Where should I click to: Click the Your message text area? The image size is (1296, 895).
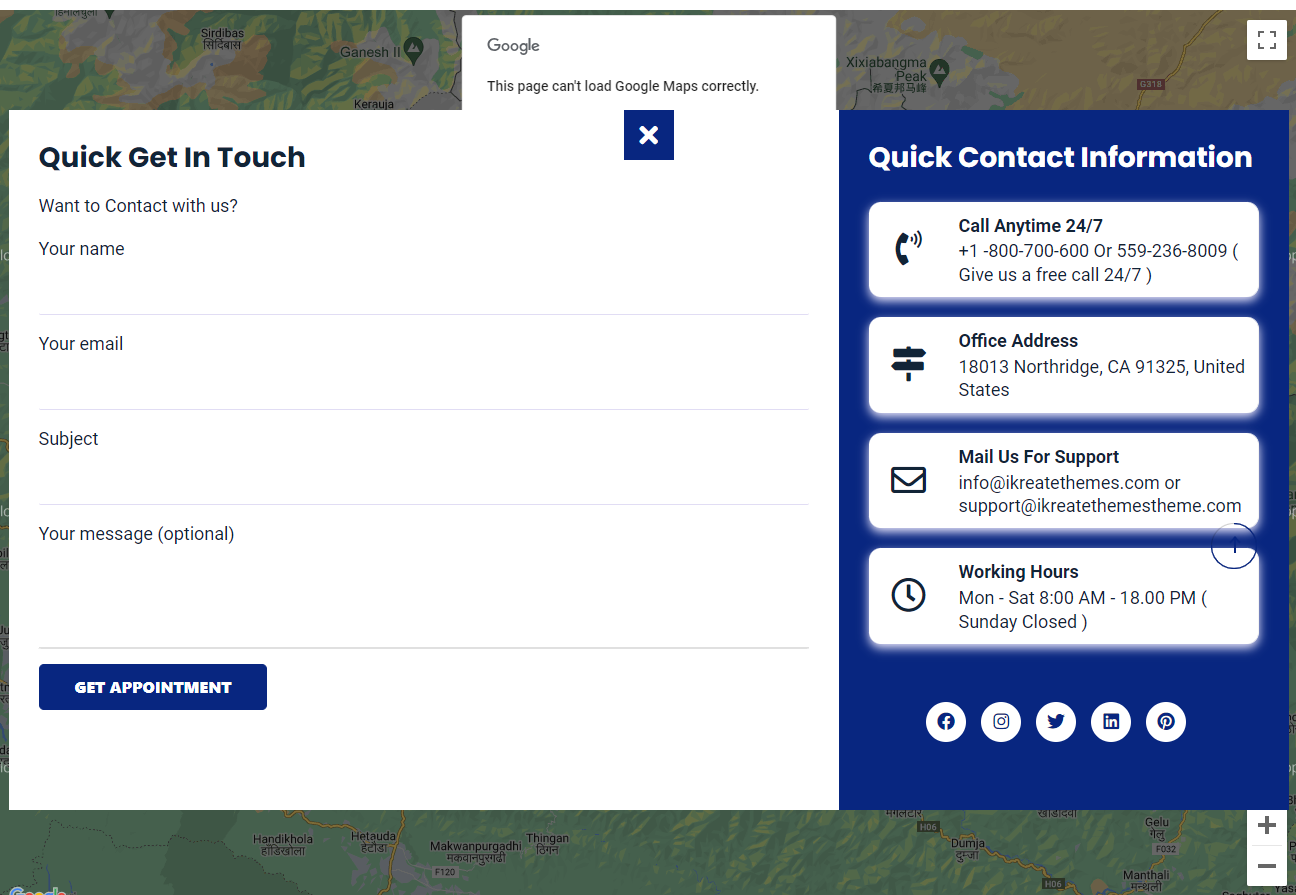coord(423,598)
